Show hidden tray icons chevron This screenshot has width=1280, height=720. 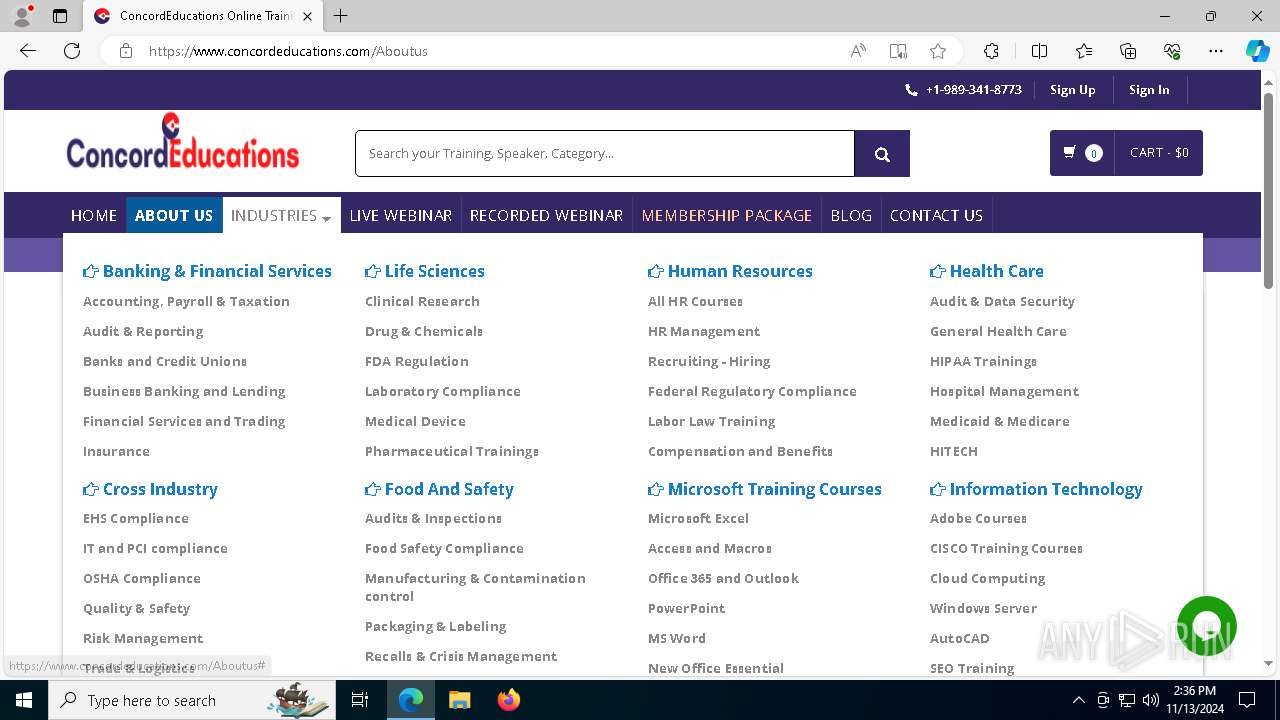pos(1078,700)
